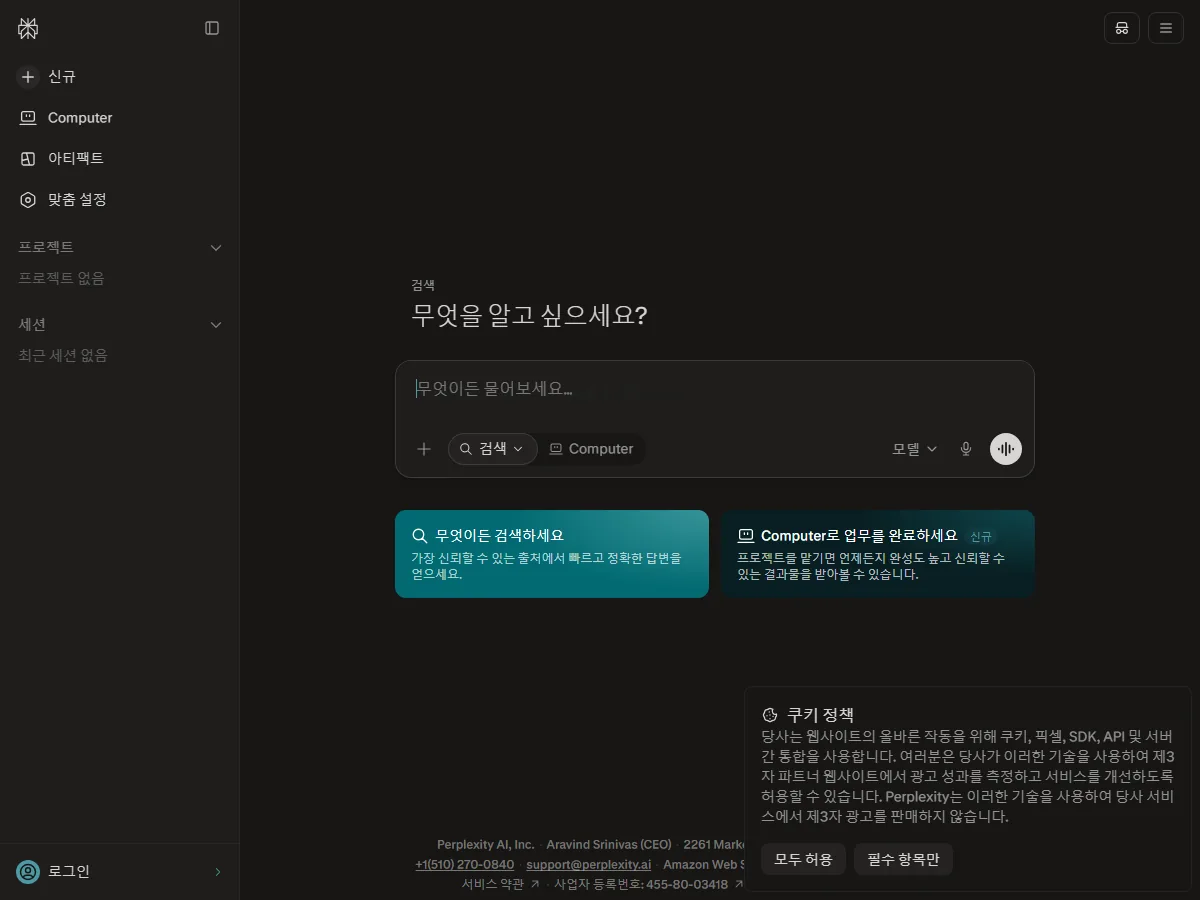The width and height of the screenshot is (1200, 900).
Task: Click the Aravind Srinivas (CEO) footer text
Action: [609, 845]
